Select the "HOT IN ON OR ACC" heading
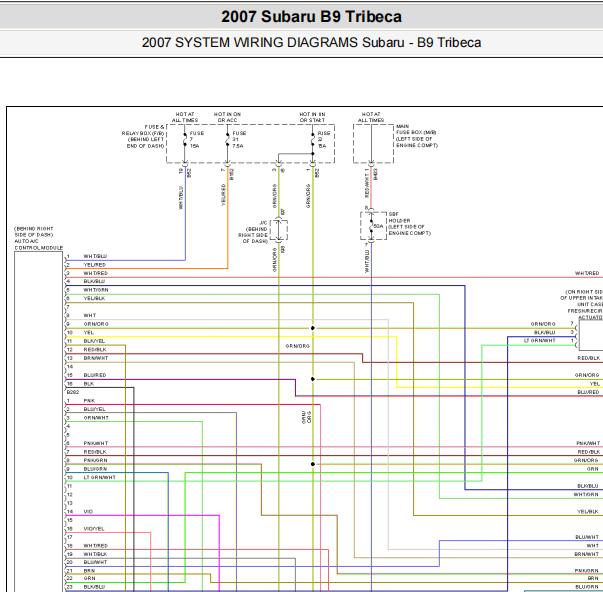This screenshot has height=592, width=603. point(227,117)
